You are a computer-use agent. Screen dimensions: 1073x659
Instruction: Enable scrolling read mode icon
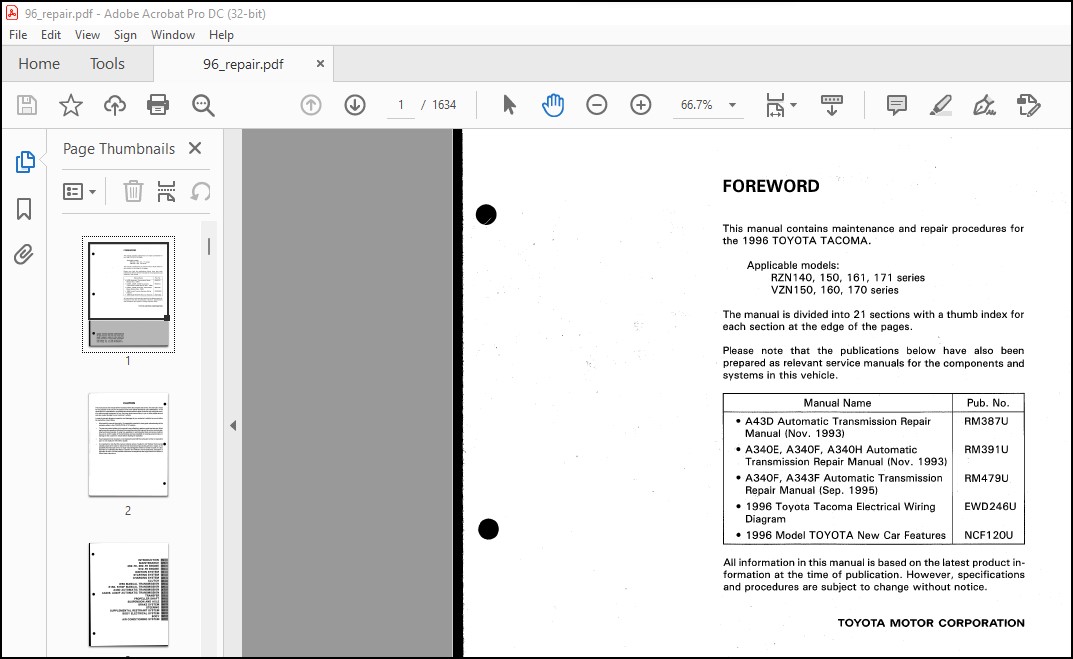point(831,105)
